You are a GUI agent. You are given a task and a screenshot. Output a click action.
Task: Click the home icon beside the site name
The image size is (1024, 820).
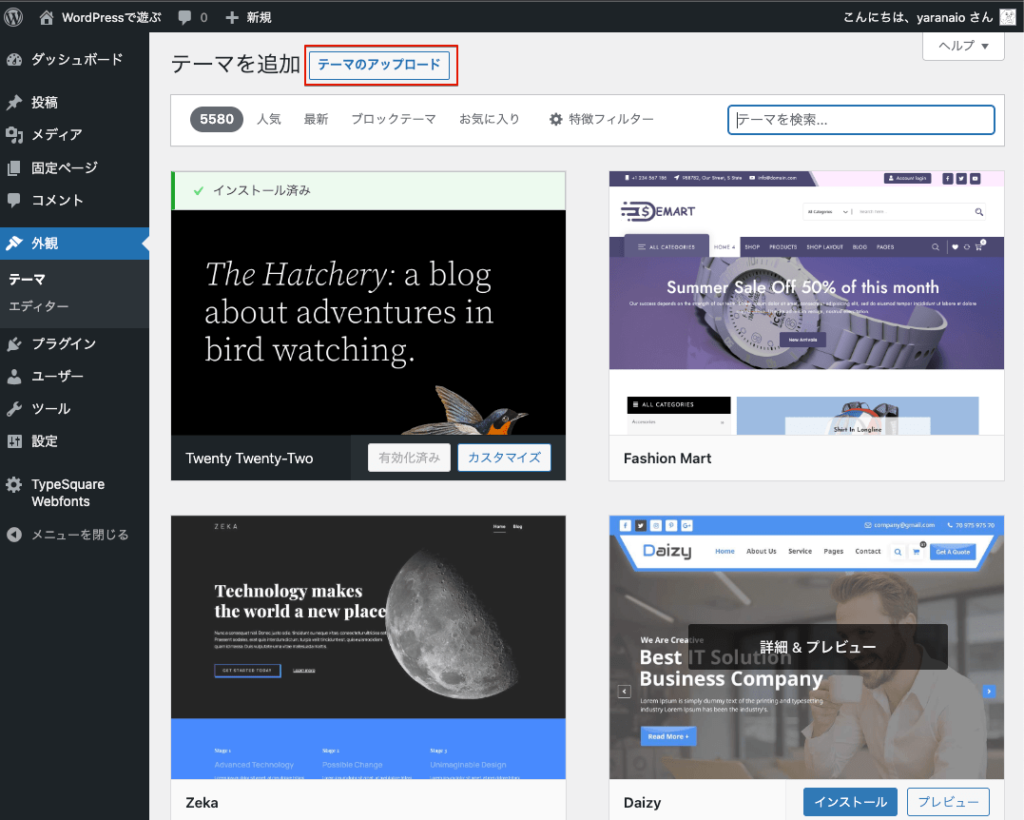click(x=46, y=18)
